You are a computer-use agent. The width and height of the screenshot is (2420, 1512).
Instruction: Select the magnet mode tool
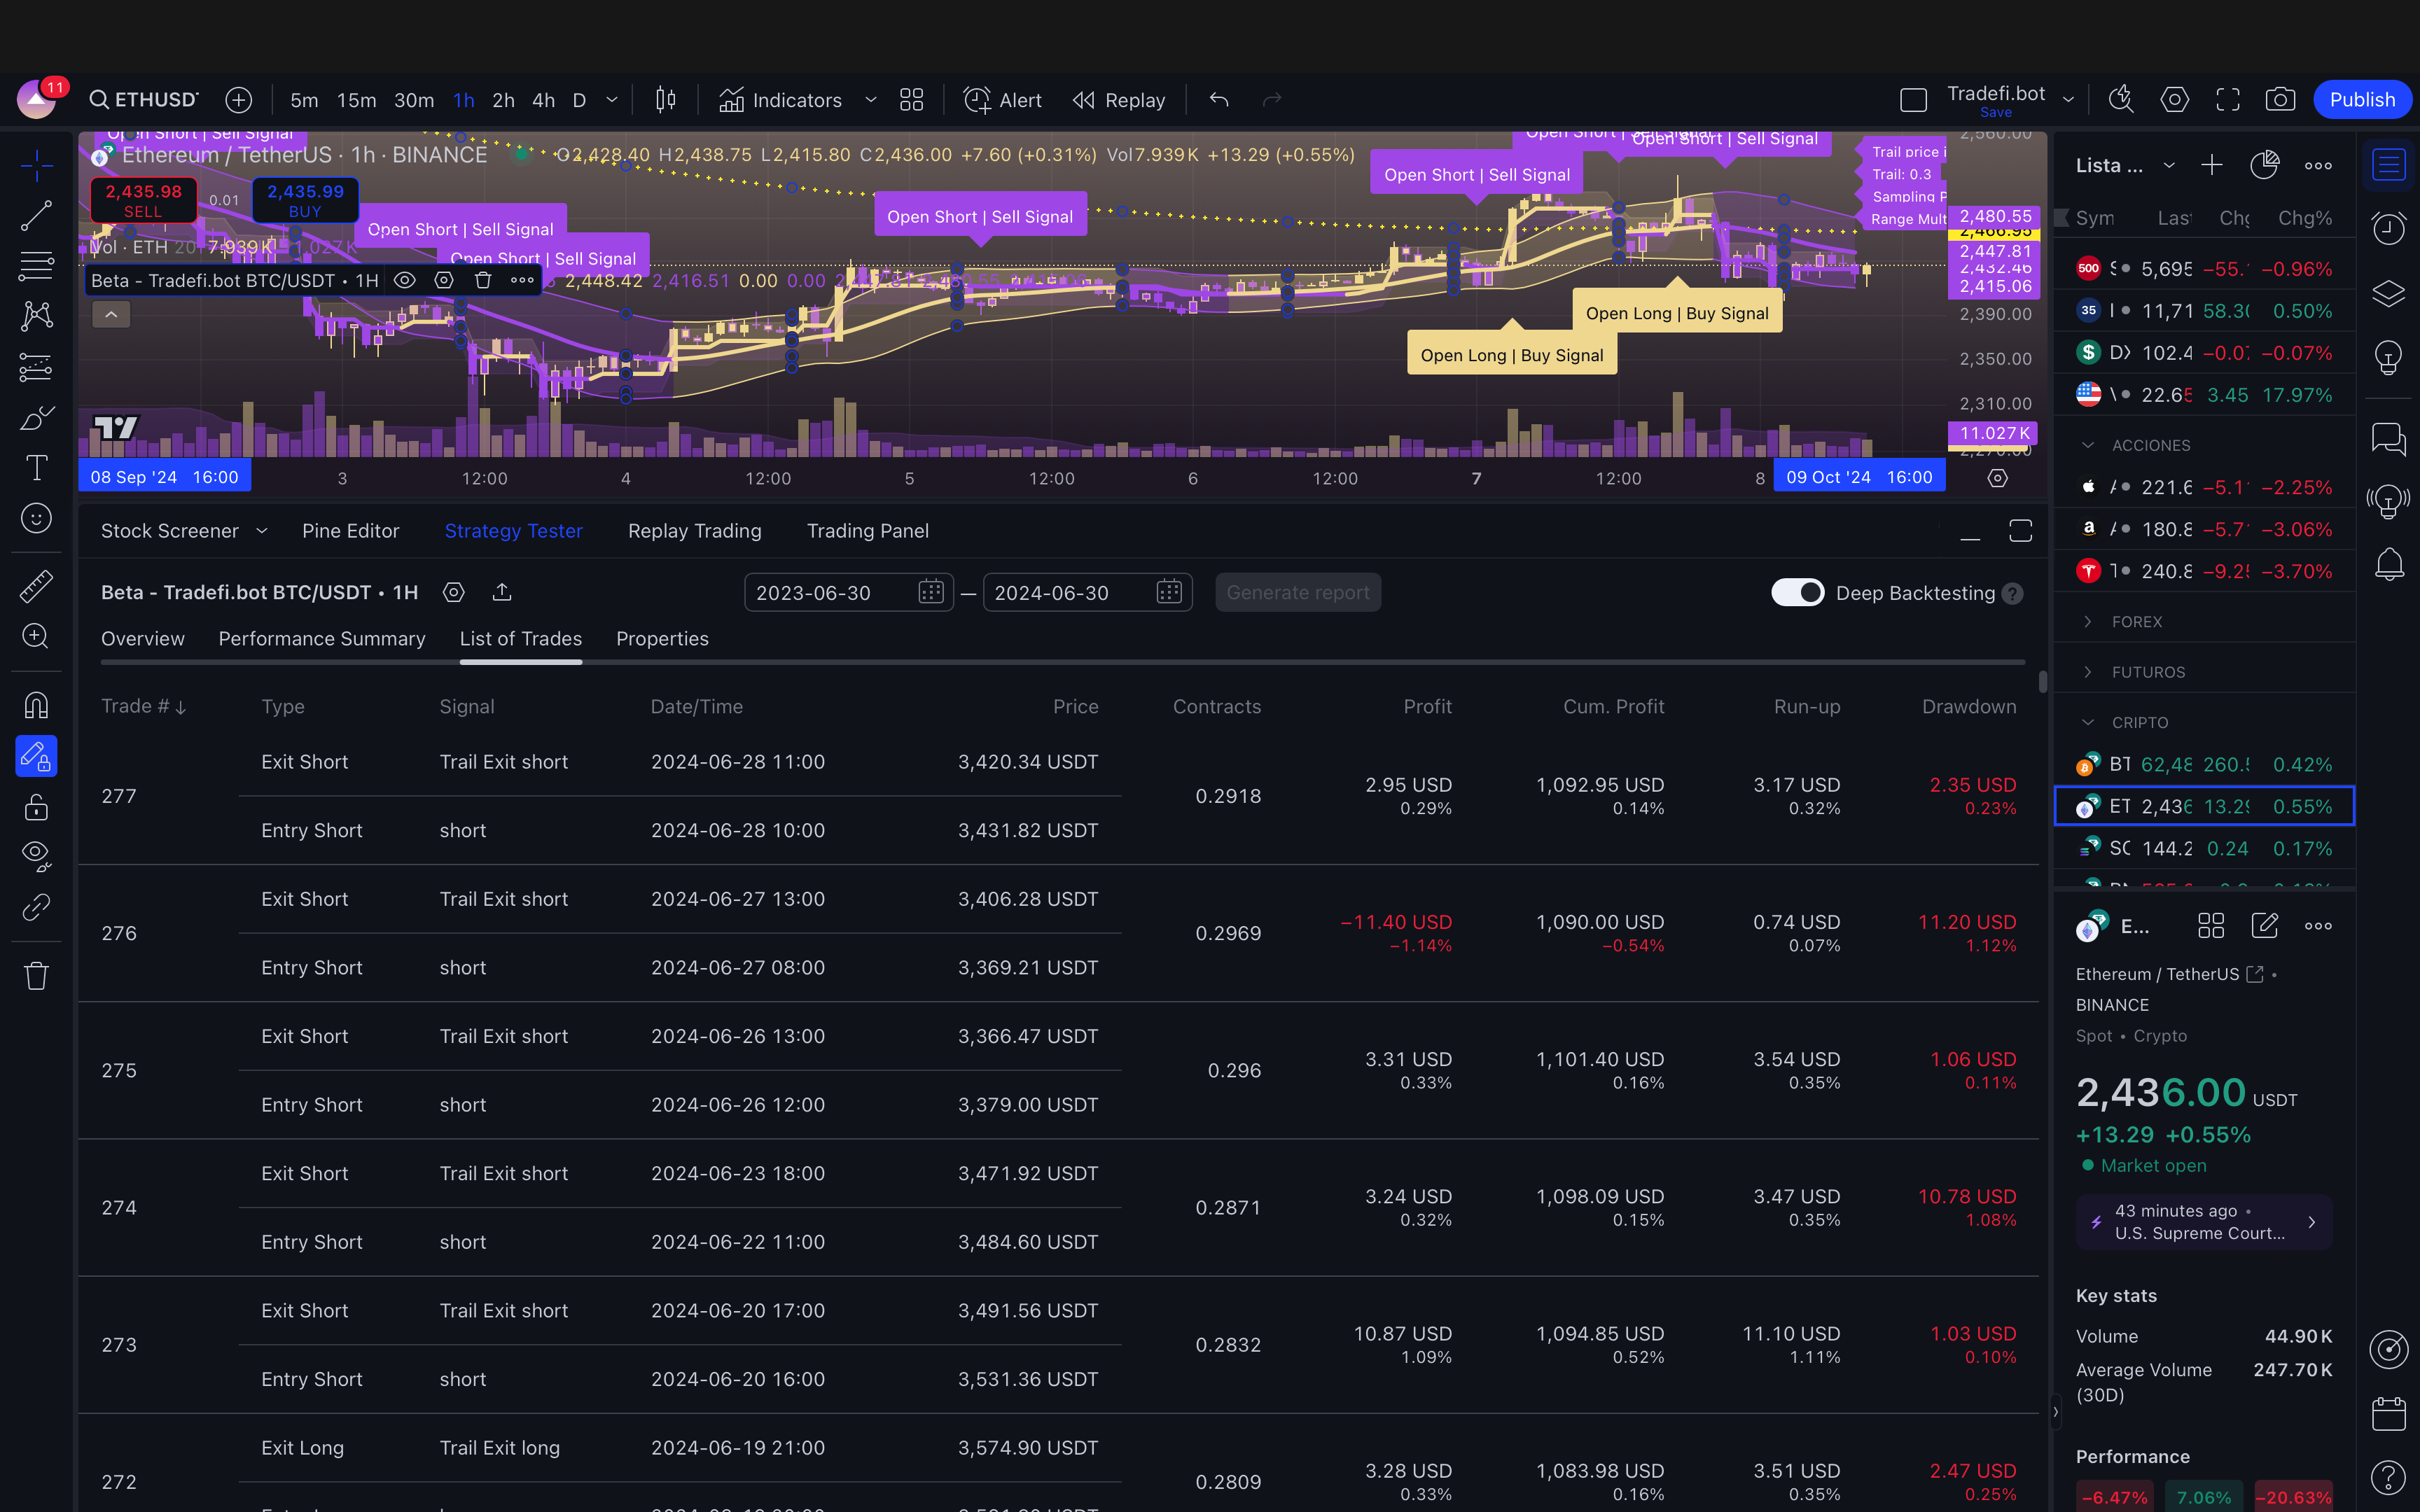(36, 706)
